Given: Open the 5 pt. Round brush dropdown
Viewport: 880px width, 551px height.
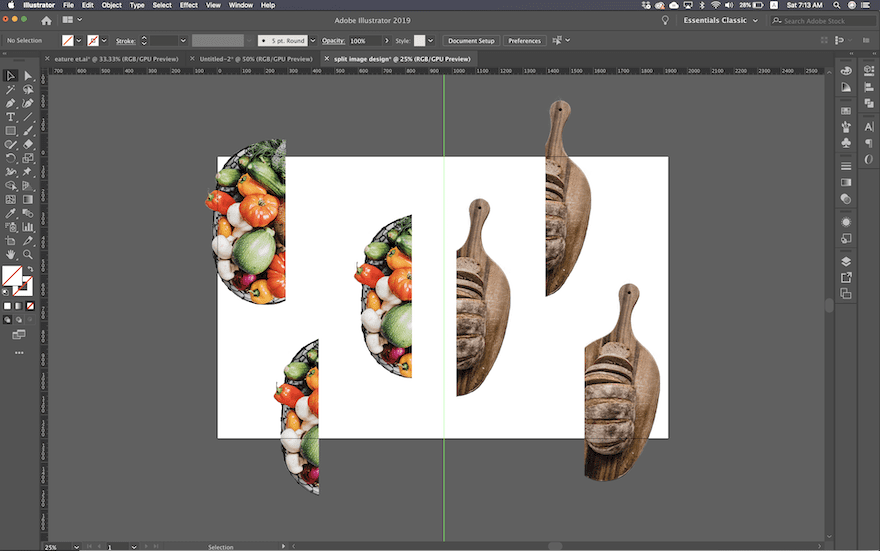Looking at the screenshot, I should point(286,41).
